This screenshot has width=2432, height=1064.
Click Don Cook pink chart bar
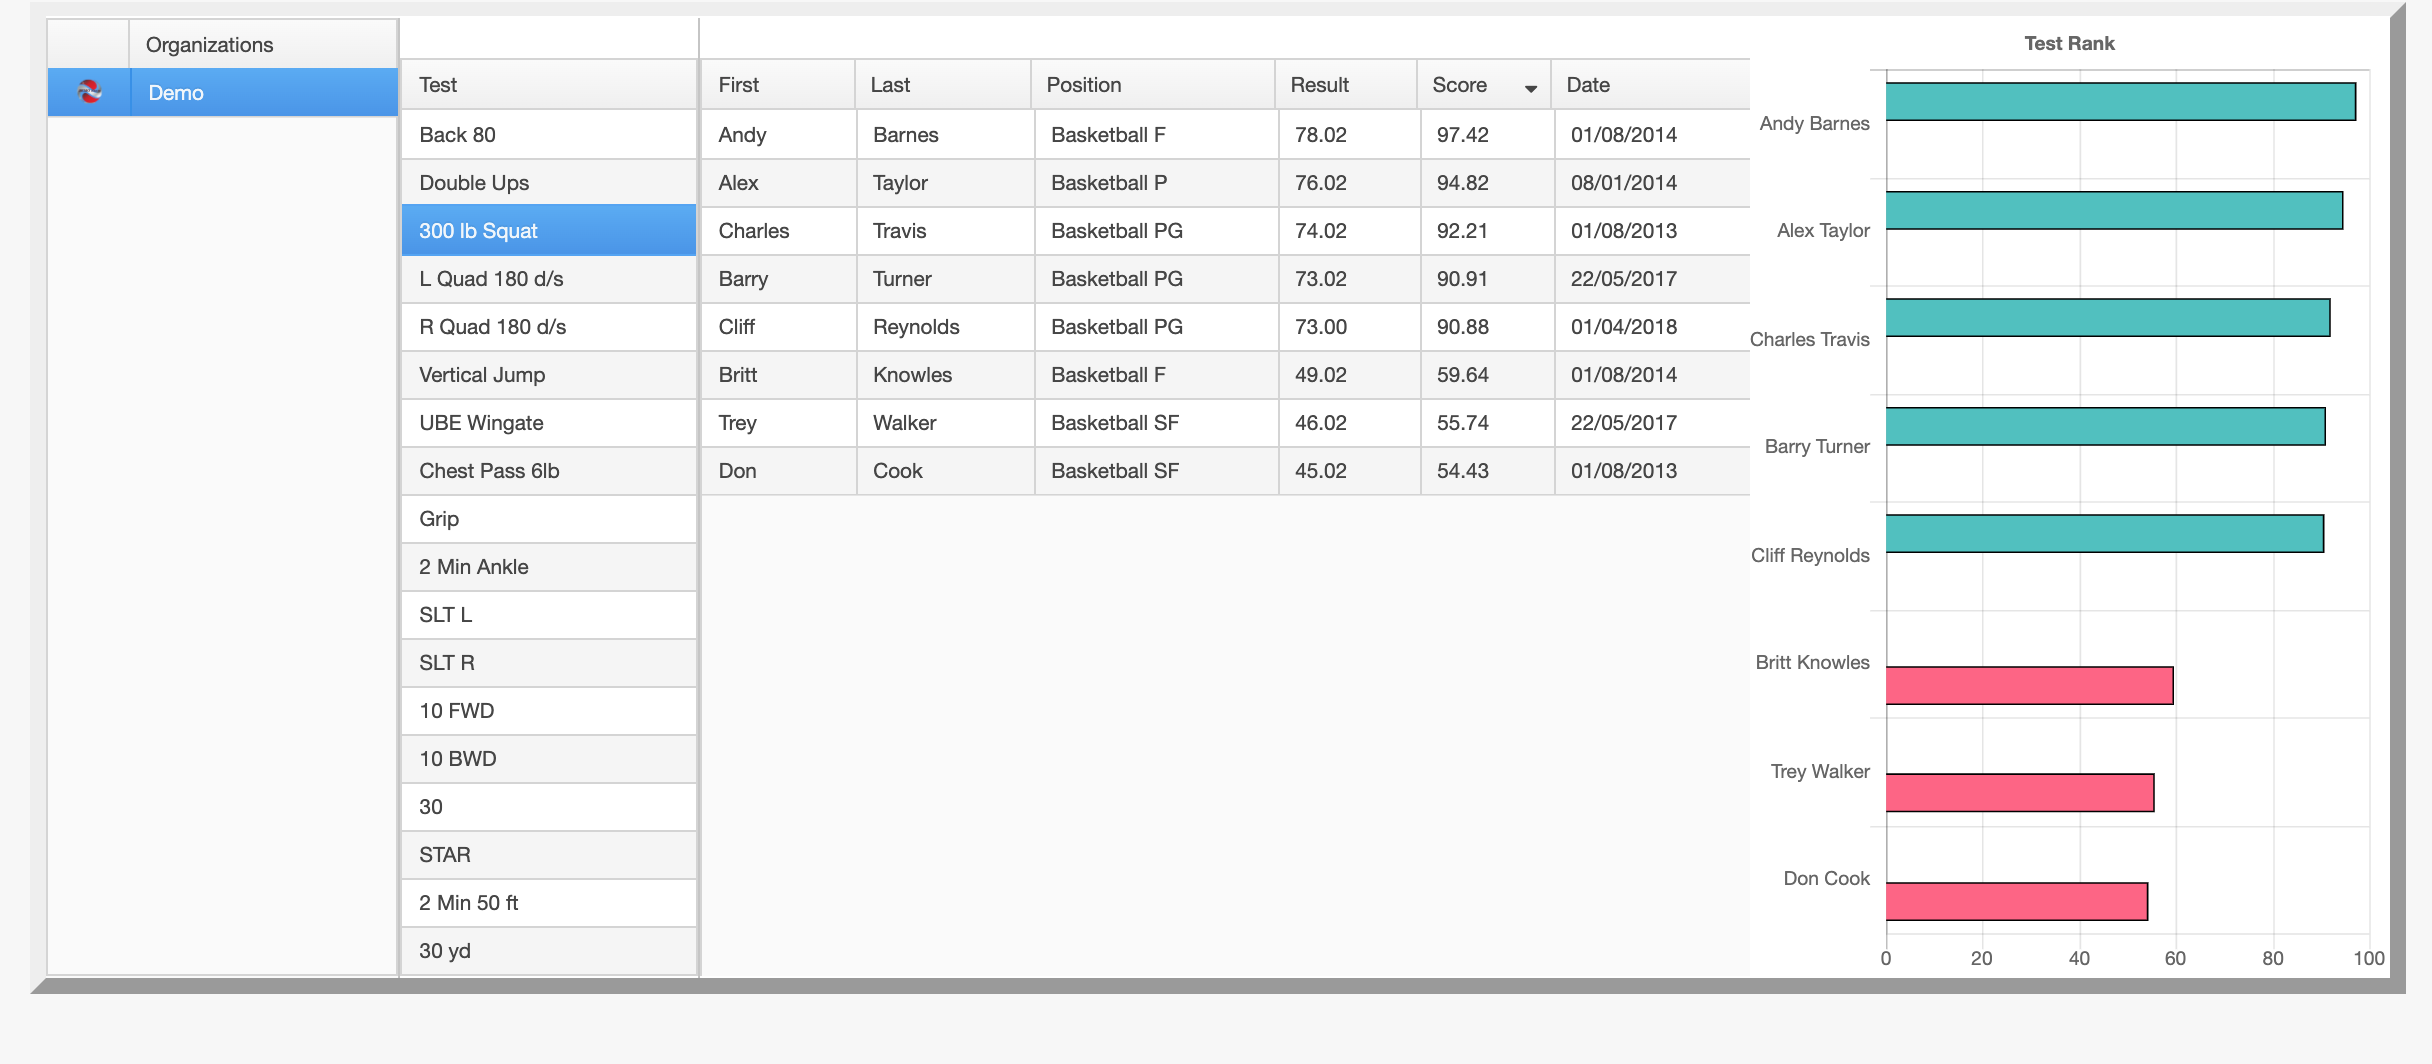click(2016, 902)
